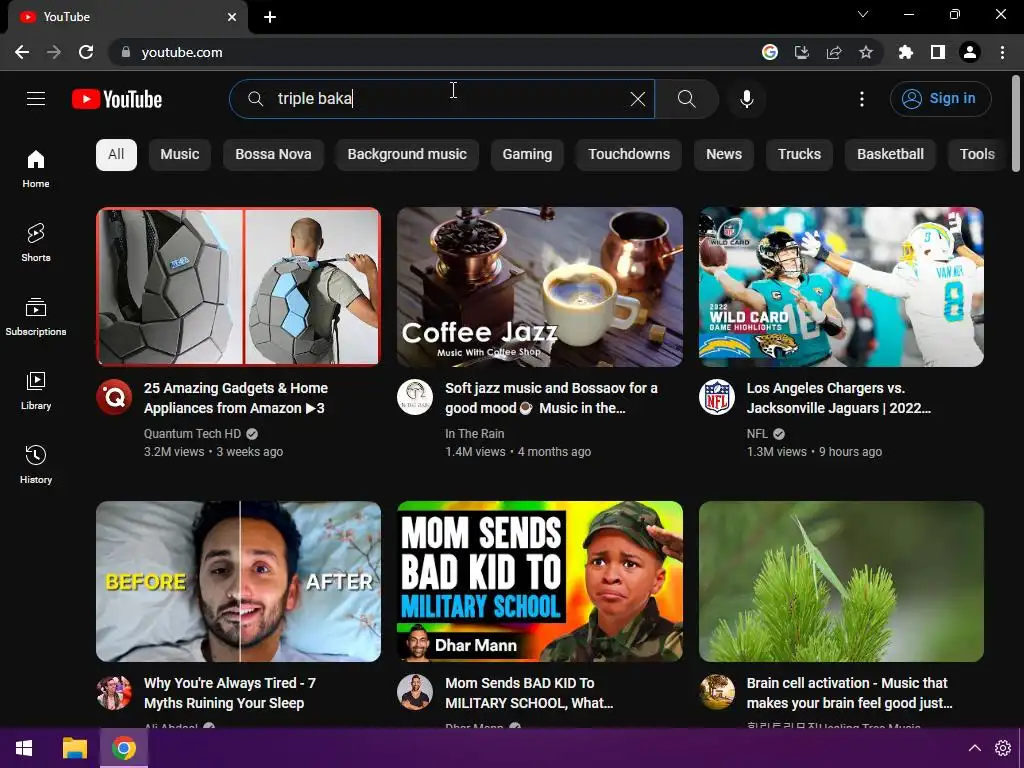Click the Sign in button
Image resolution: width=1024 pixels, height=768 pixels.
pyautogui.click(x=940, y=99)
